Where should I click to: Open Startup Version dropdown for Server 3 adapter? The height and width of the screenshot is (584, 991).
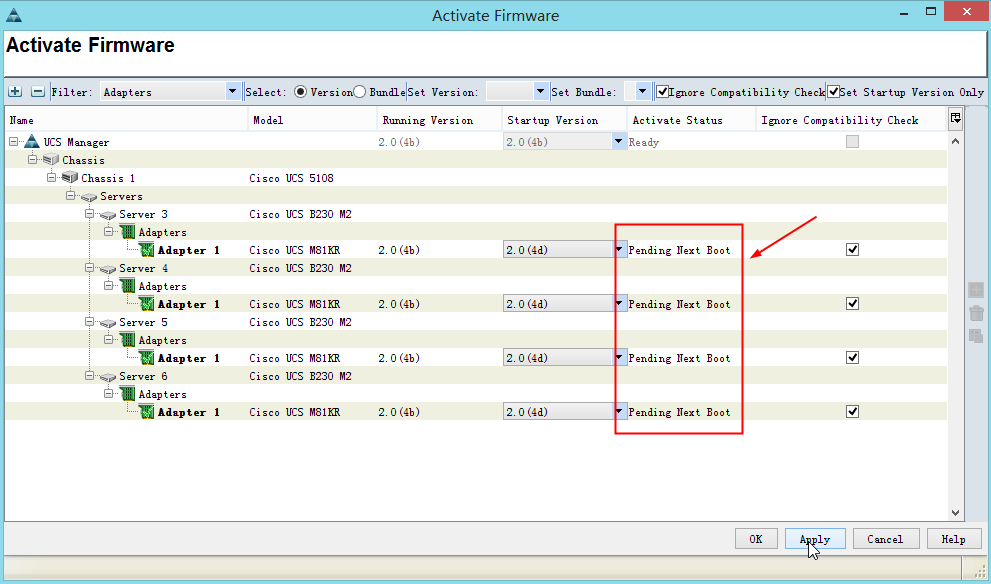point(619,250)
